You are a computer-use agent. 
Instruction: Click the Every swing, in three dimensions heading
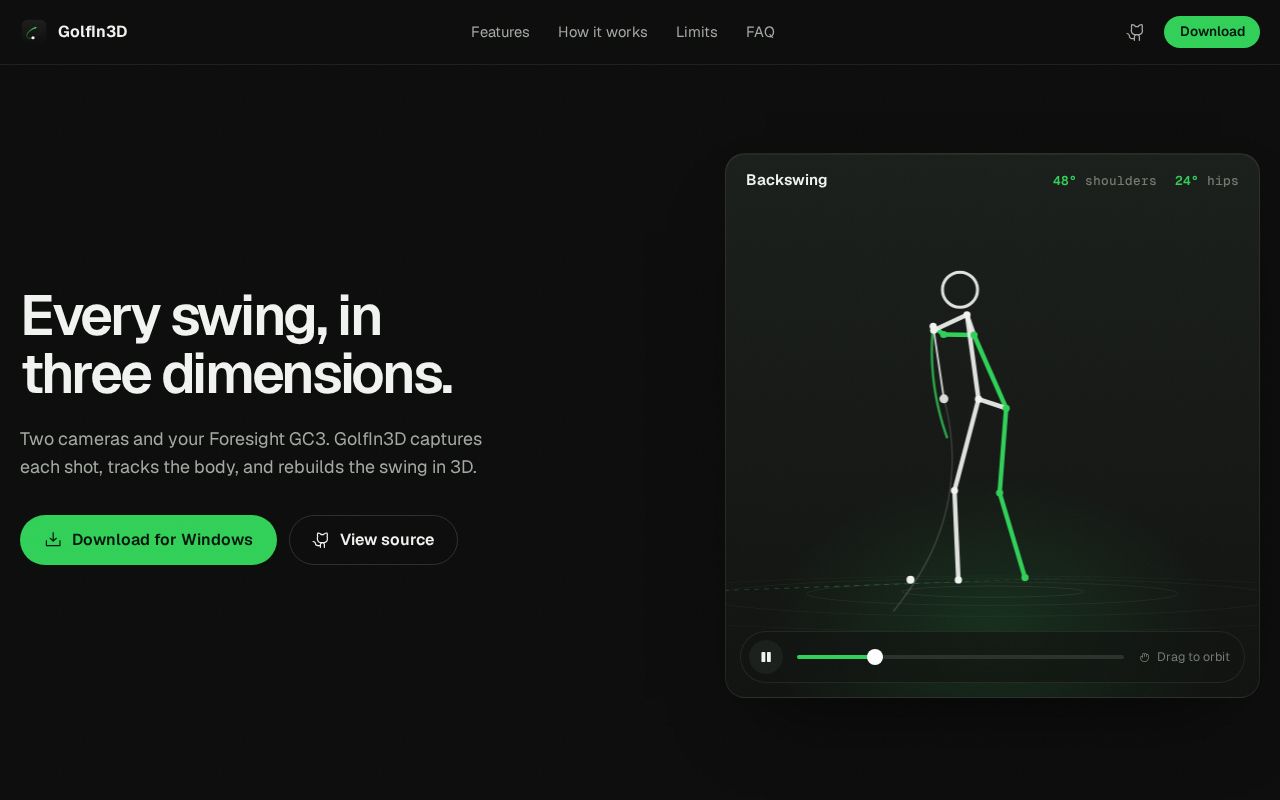coord(237,345)
